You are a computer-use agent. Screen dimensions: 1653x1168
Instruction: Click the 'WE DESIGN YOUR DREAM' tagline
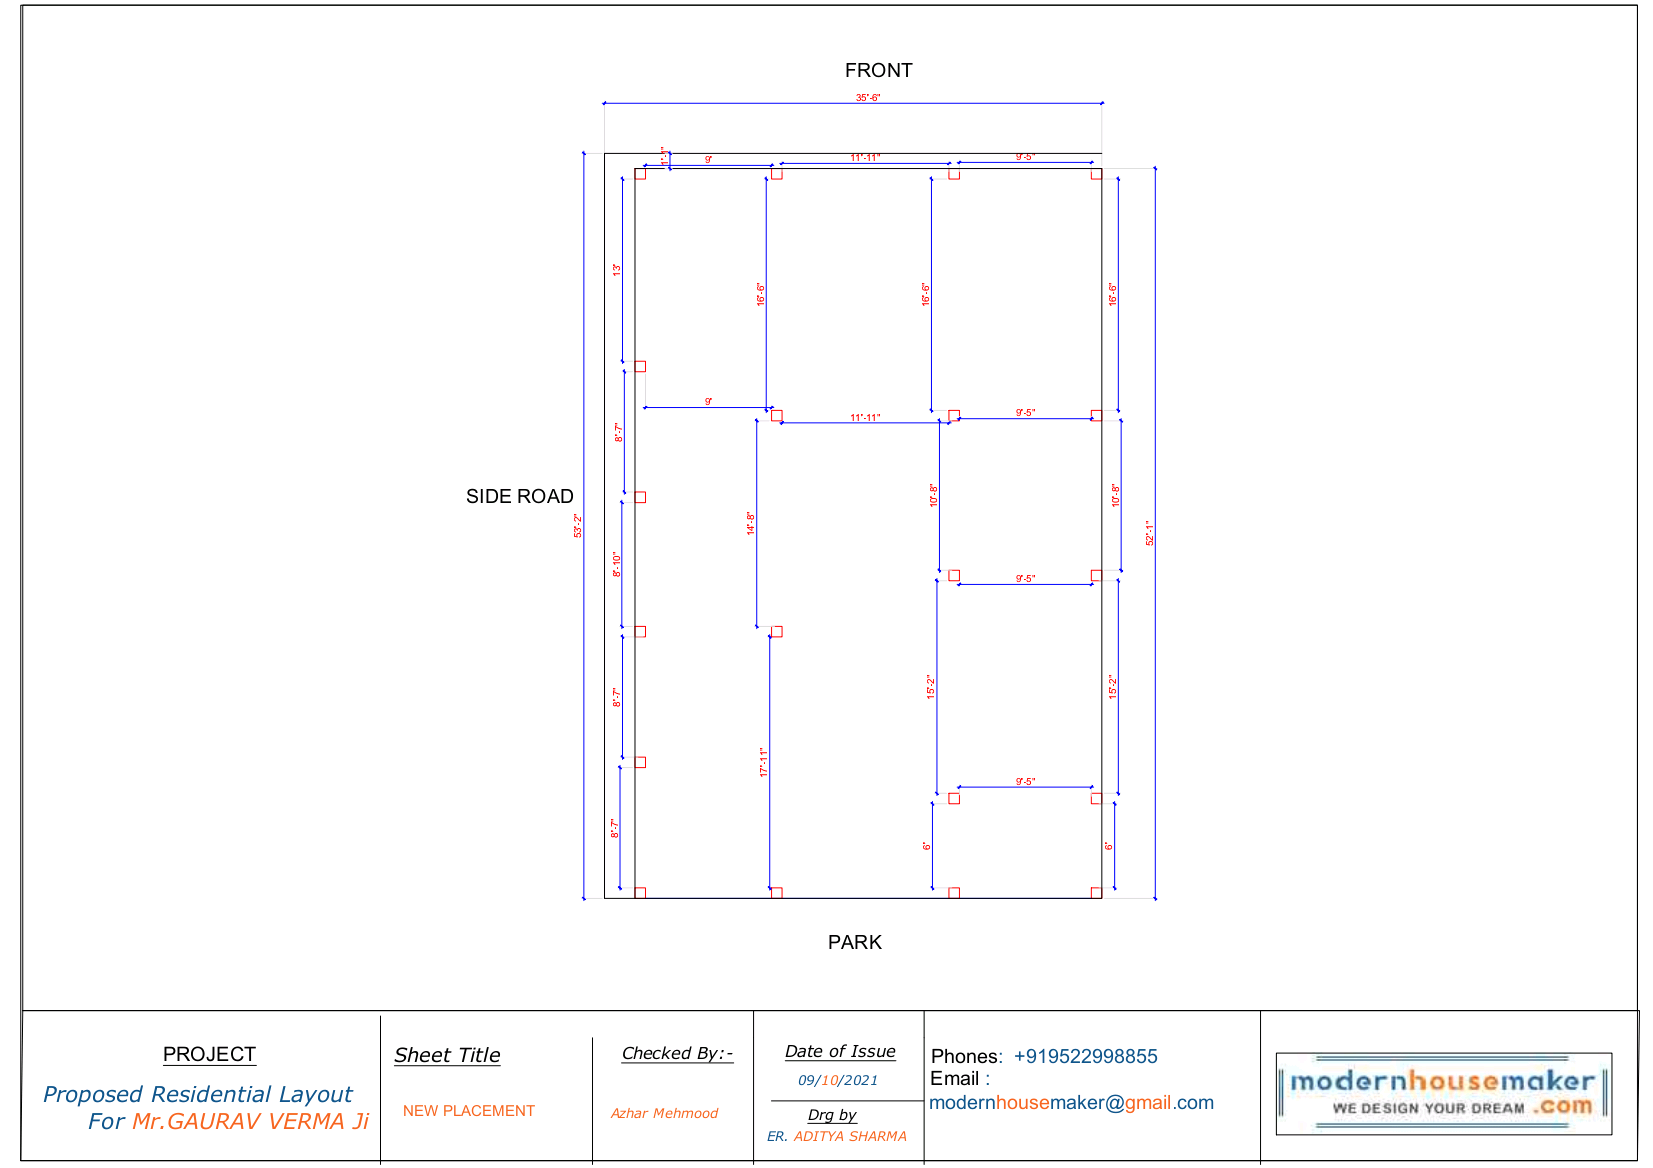pos(1428,1108)
